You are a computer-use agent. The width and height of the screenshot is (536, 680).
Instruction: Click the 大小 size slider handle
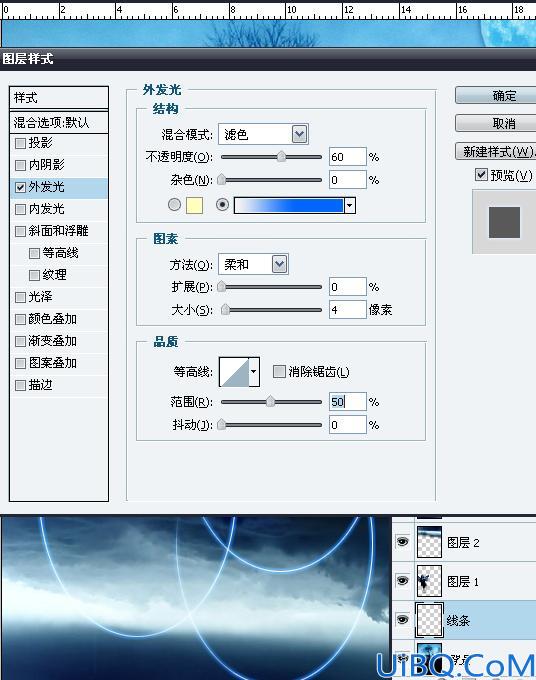pyautogui.click(x=225, y=309)
